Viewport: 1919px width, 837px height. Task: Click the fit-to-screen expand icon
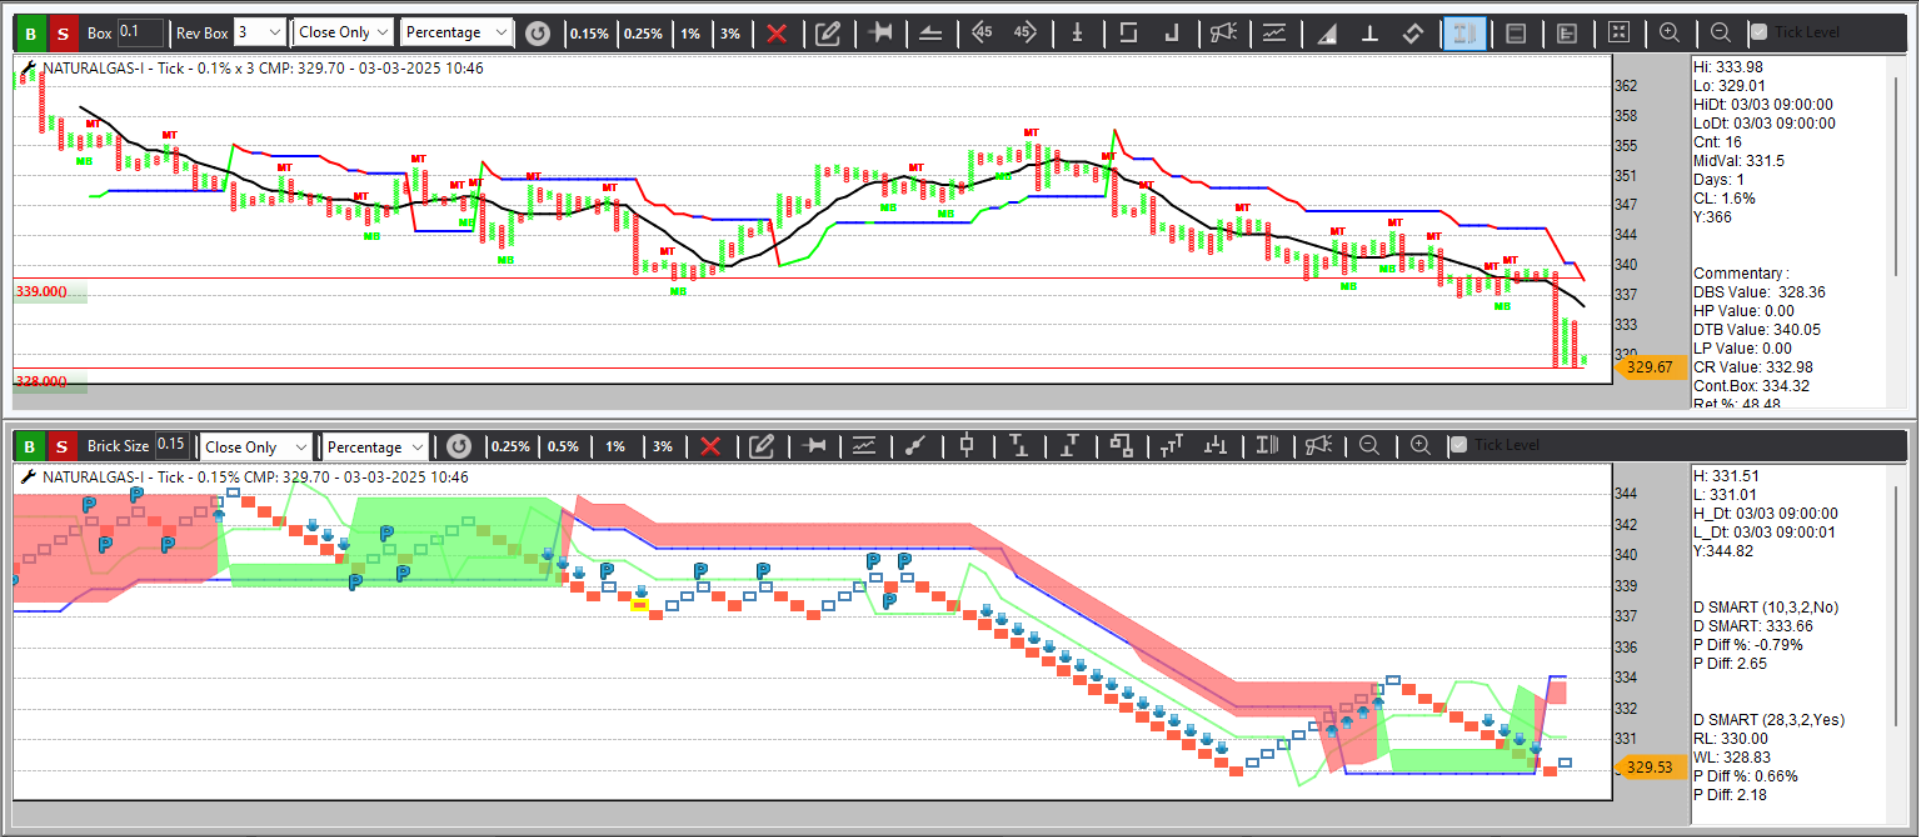tap(1618, 32)
